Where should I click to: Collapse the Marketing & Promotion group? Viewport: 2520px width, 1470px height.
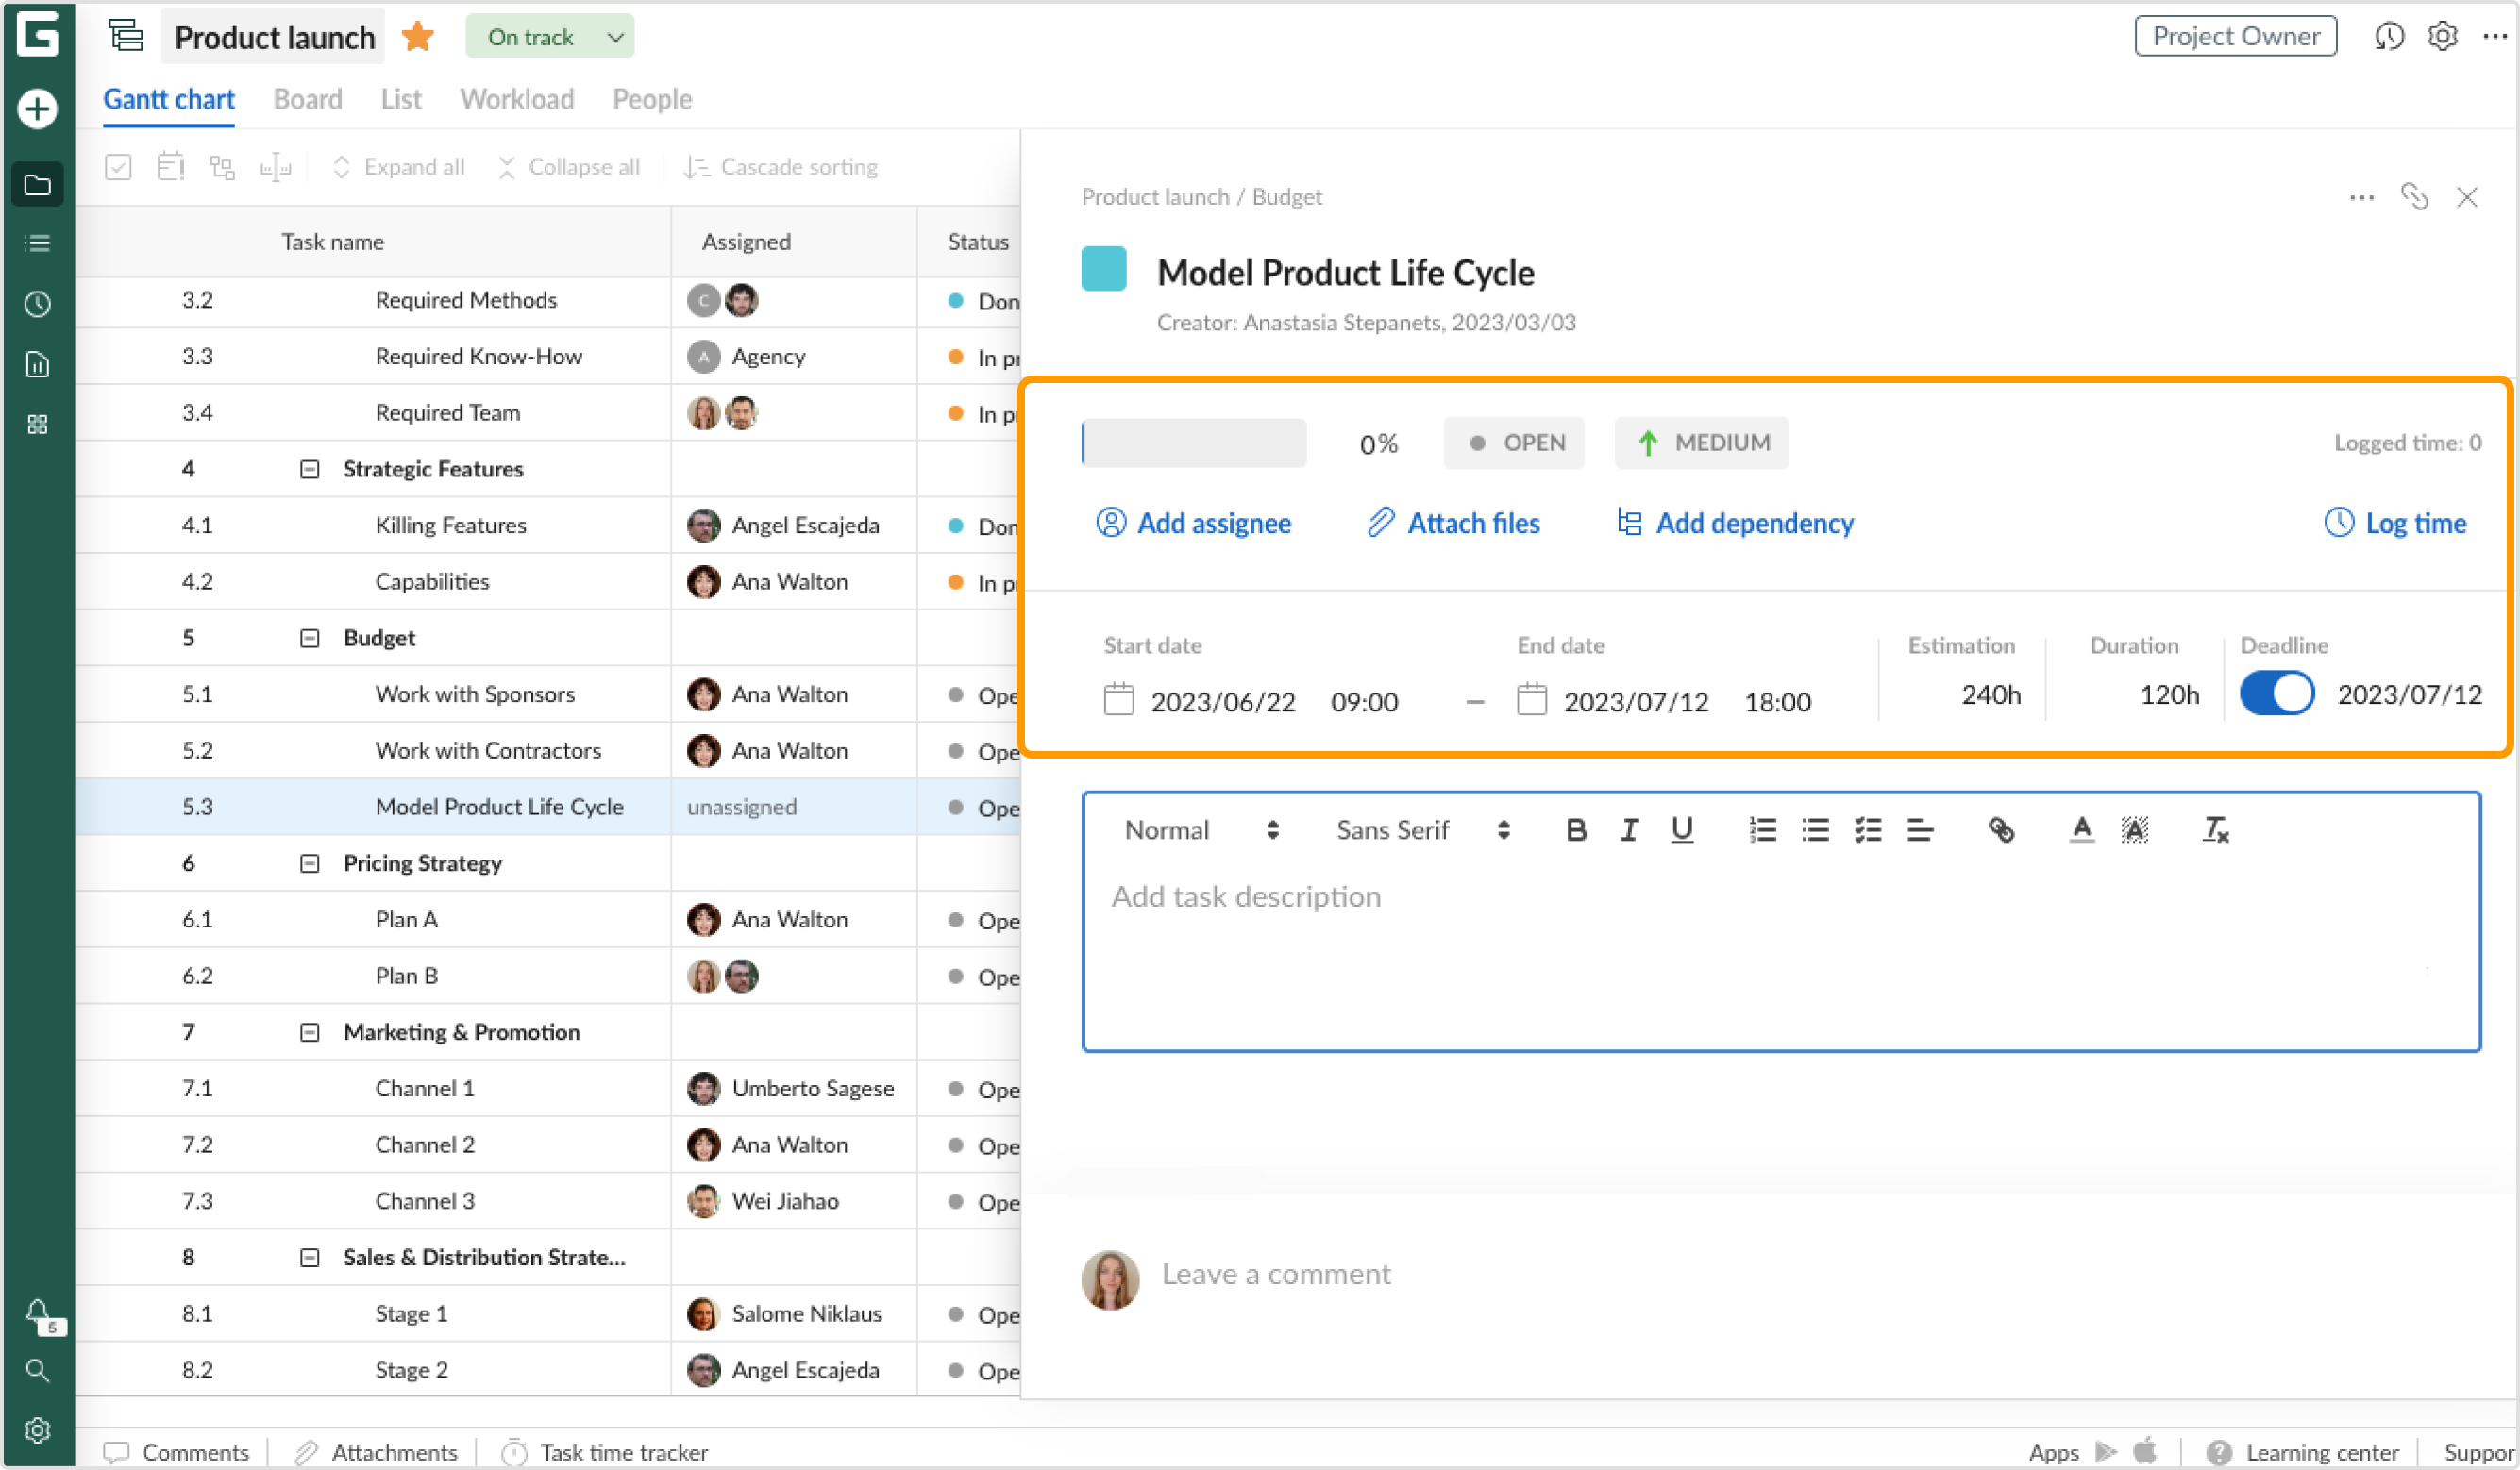pyautogui.click(x=310, y=1032)
